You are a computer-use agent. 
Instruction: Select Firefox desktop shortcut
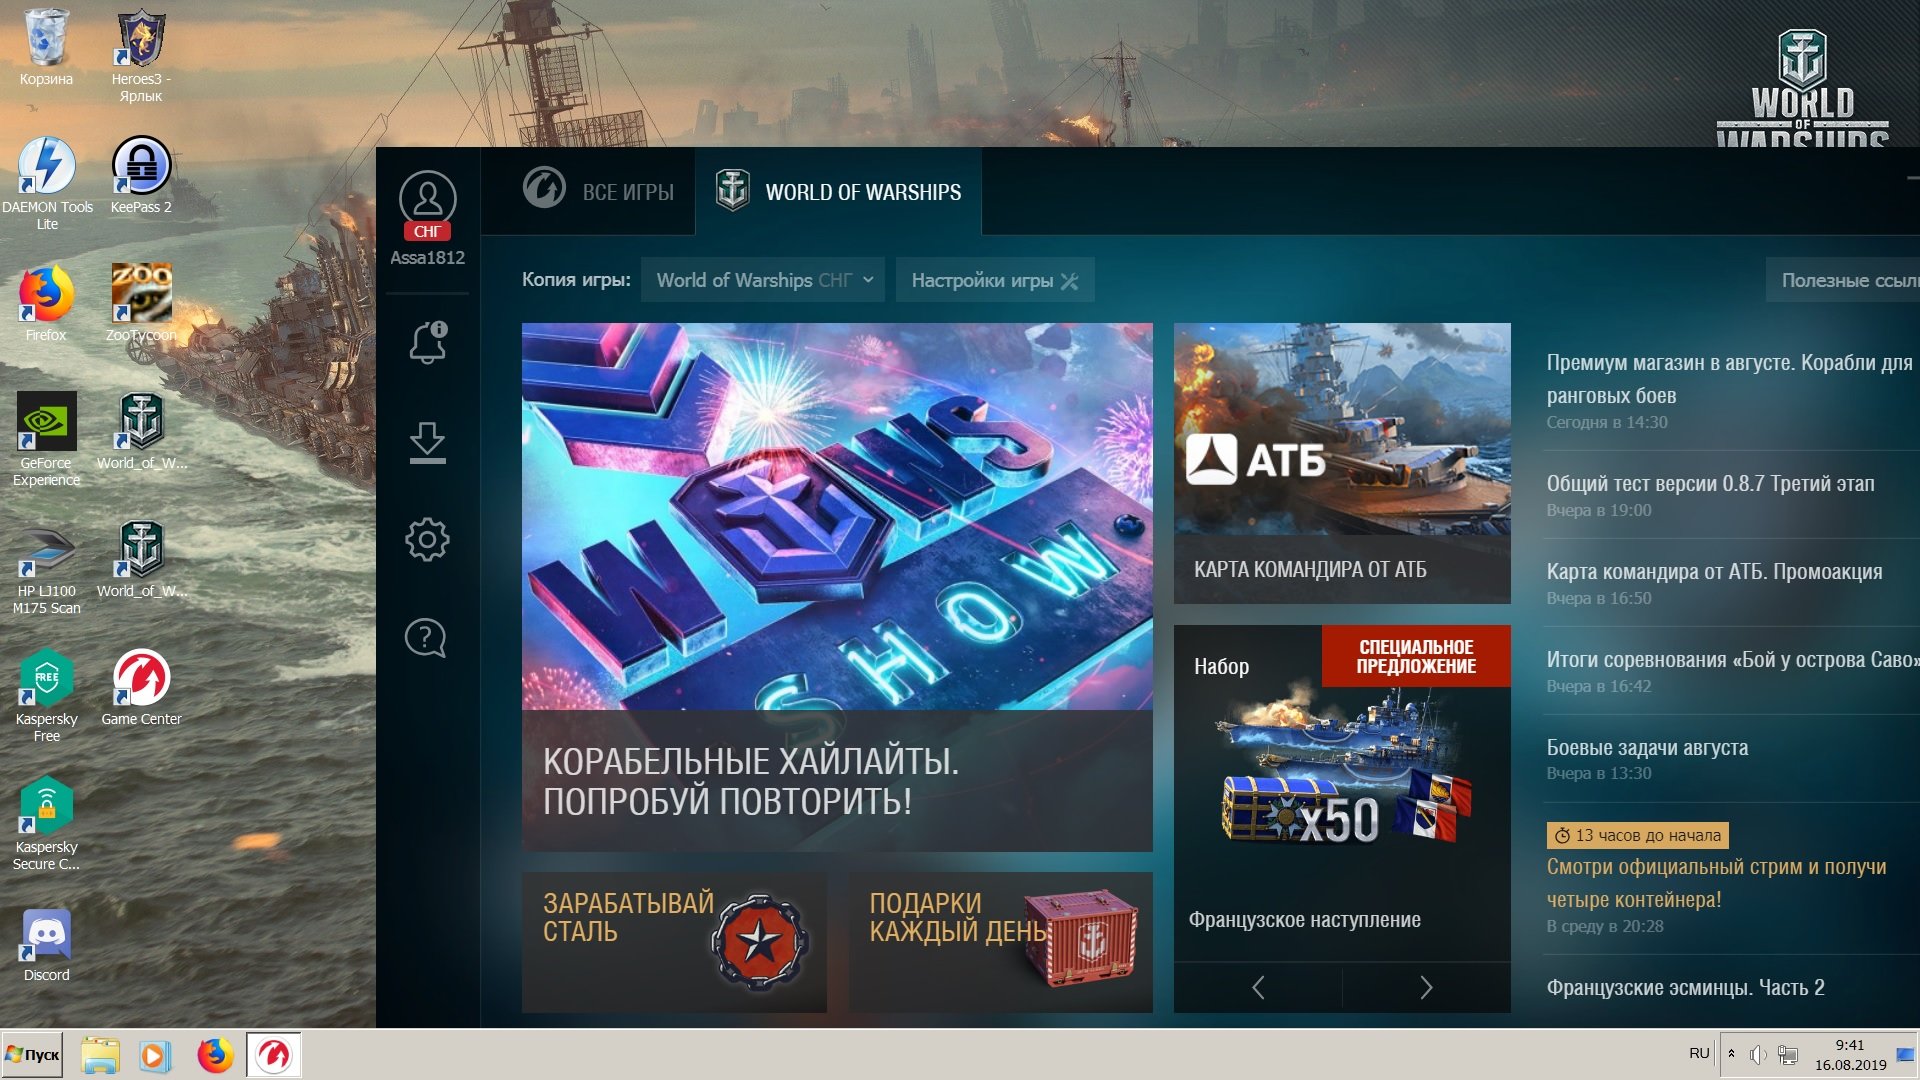46,304
